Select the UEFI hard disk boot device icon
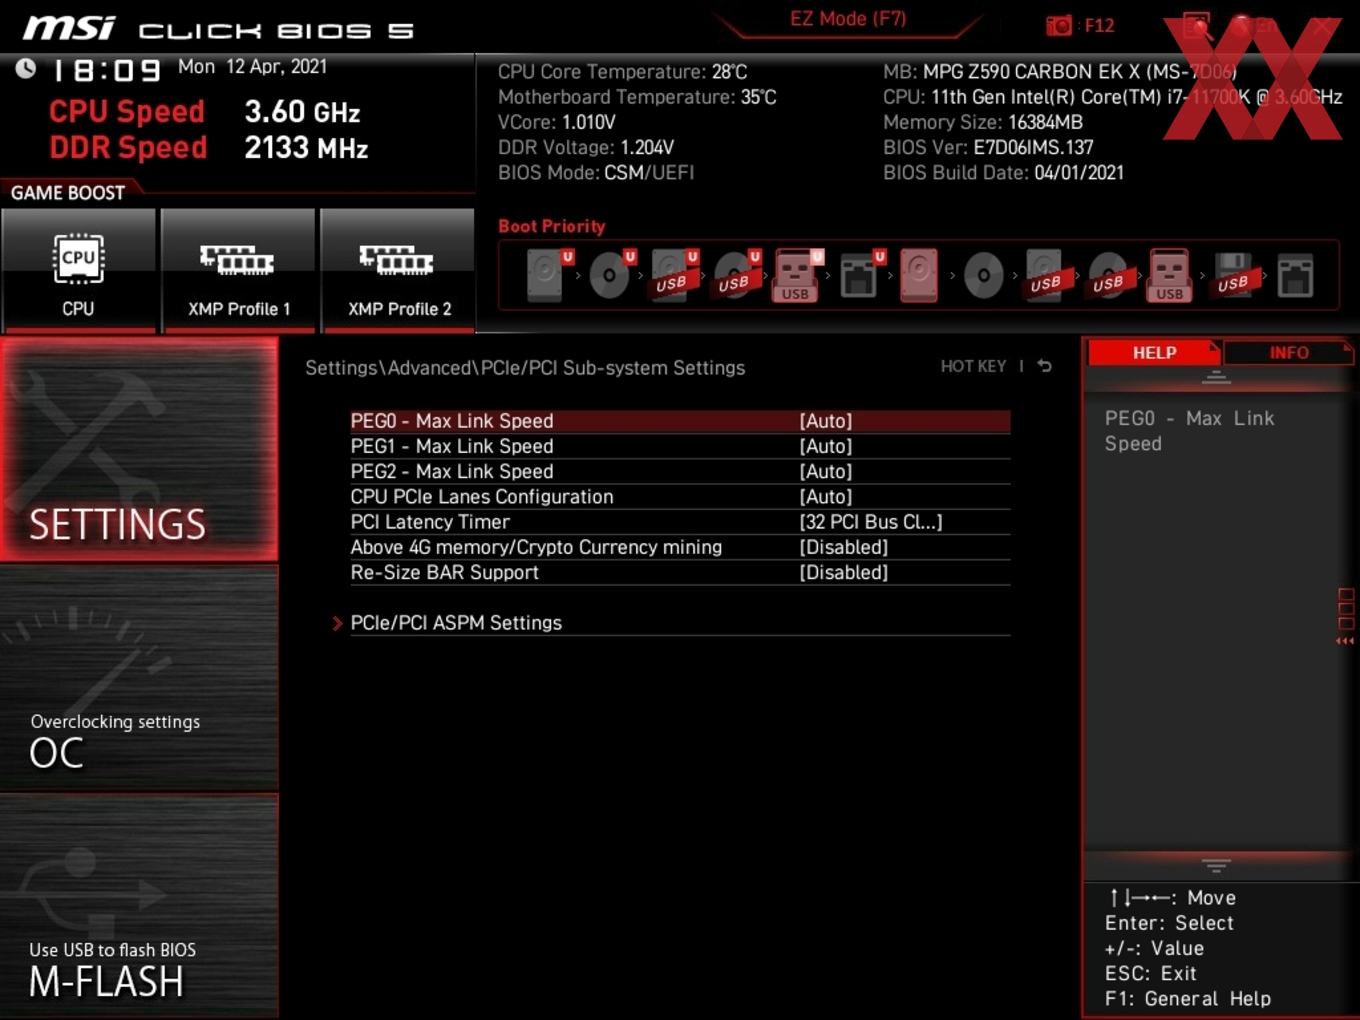This screenshot has height=1020, width=1360. click(x=548, y=275)
